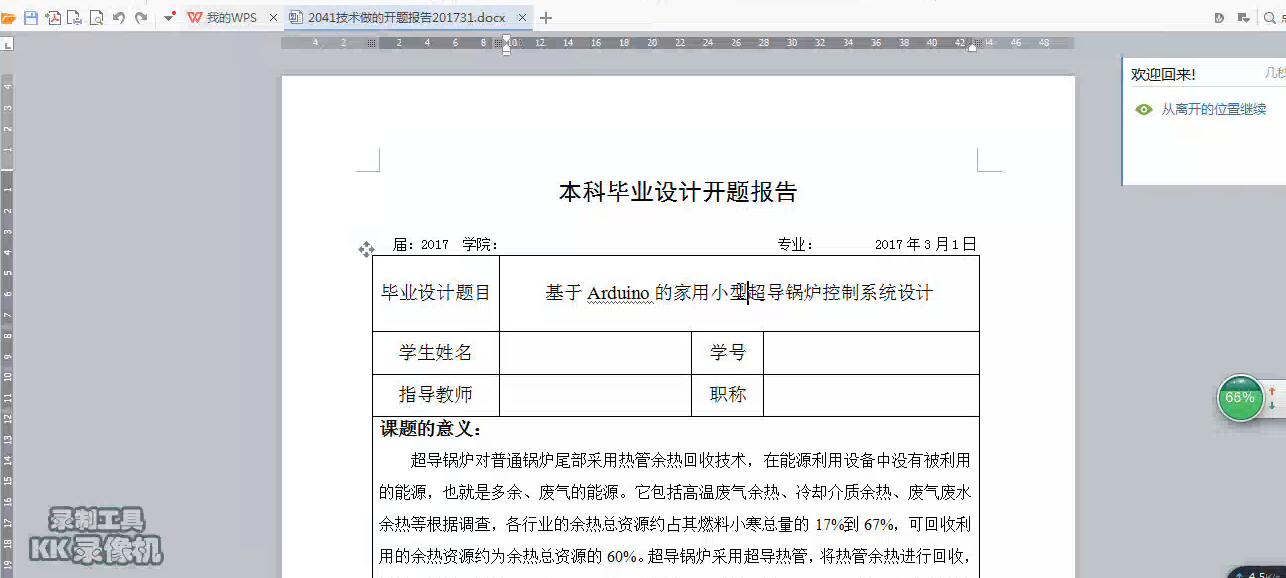The width and height of the screenshot is (1286, 578).
Task: Click the green 66% memory ball
Action: coord(1240,398)
